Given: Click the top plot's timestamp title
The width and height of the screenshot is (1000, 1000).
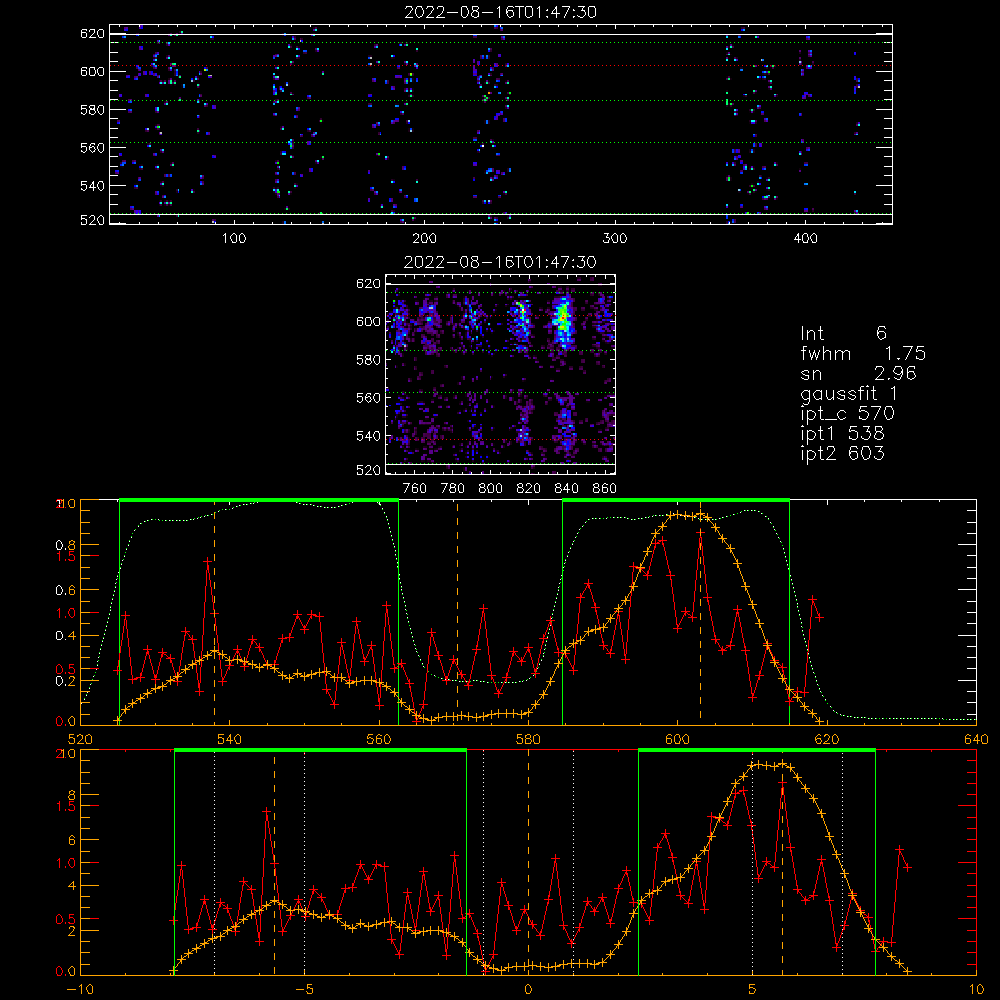Looking at the screenshot, I should 501,12.
